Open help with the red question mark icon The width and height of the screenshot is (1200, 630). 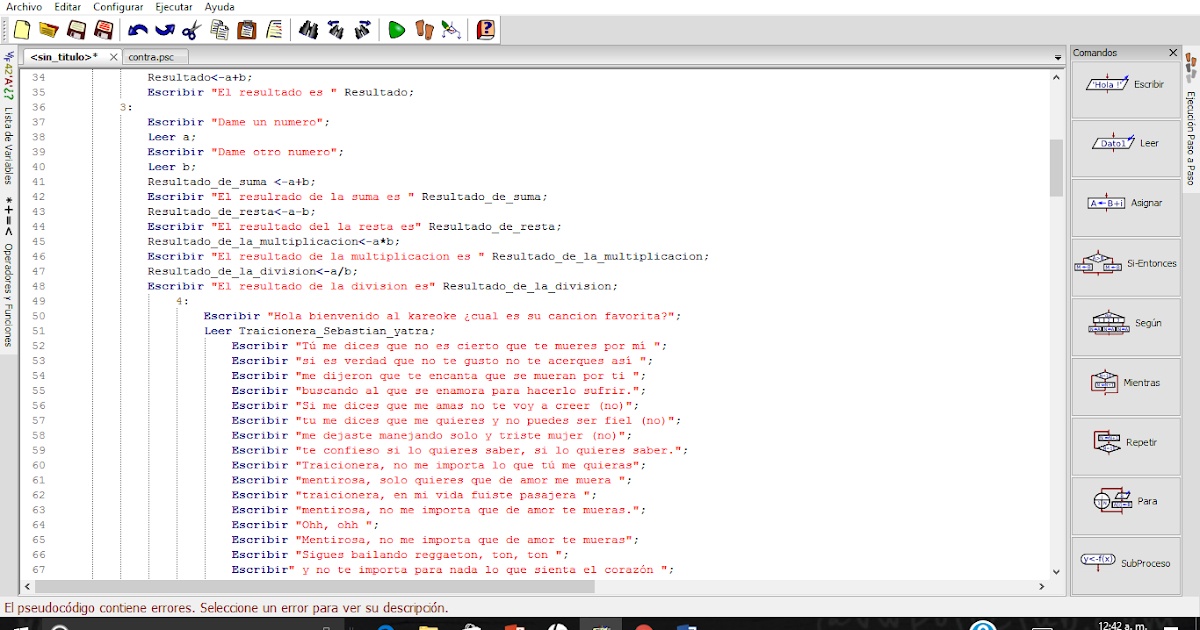[x=484, y=30]
